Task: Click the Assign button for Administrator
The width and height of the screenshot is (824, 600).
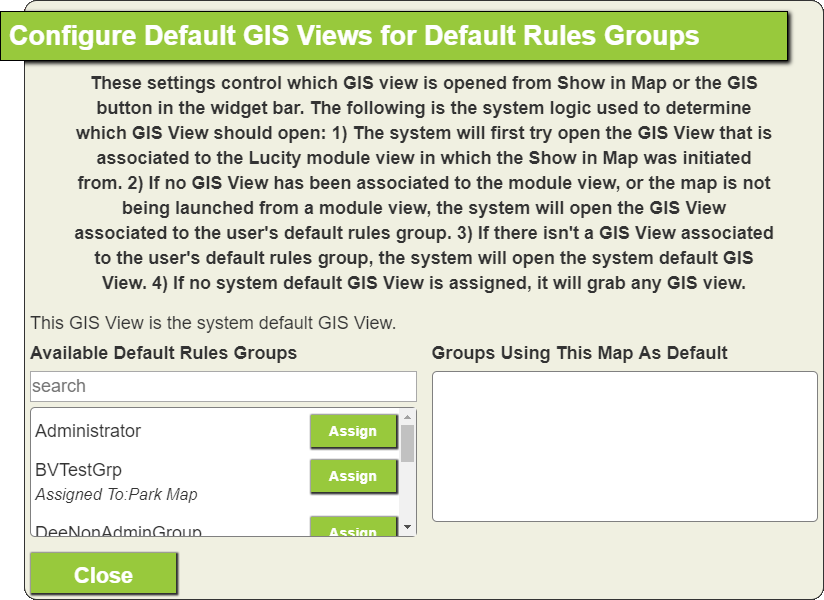Action: [353, 431]
